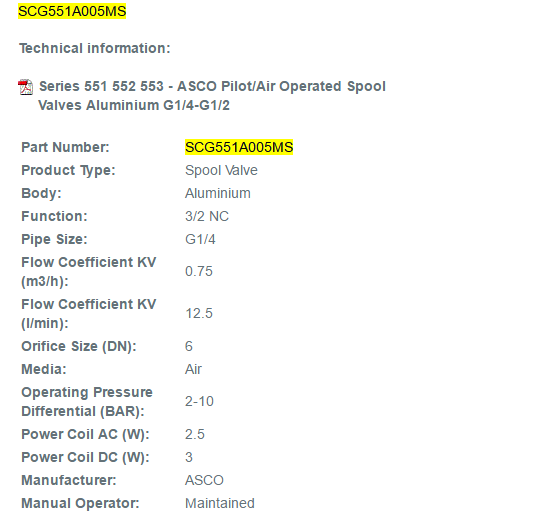
Task: Click the Maintained manual operator value
Action: click(220, 503)
